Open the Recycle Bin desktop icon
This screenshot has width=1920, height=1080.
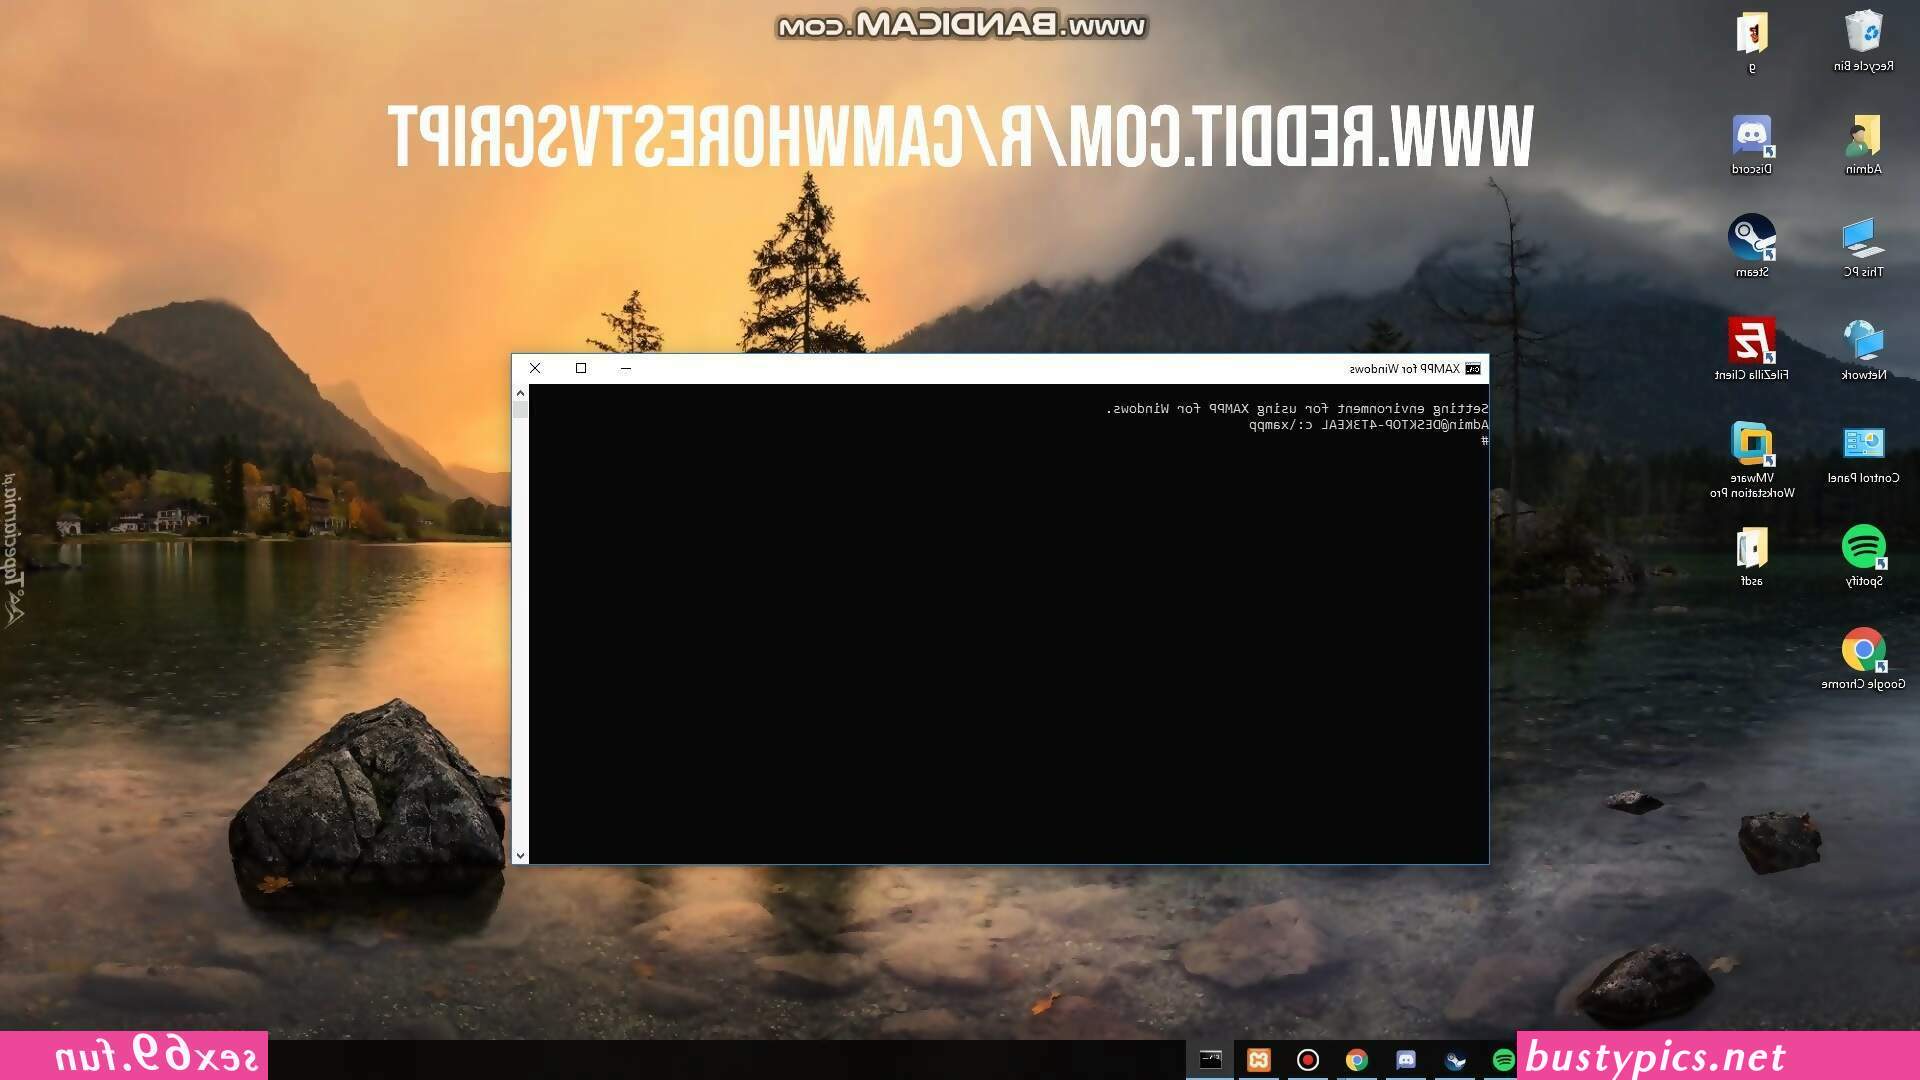point(1863,41)
